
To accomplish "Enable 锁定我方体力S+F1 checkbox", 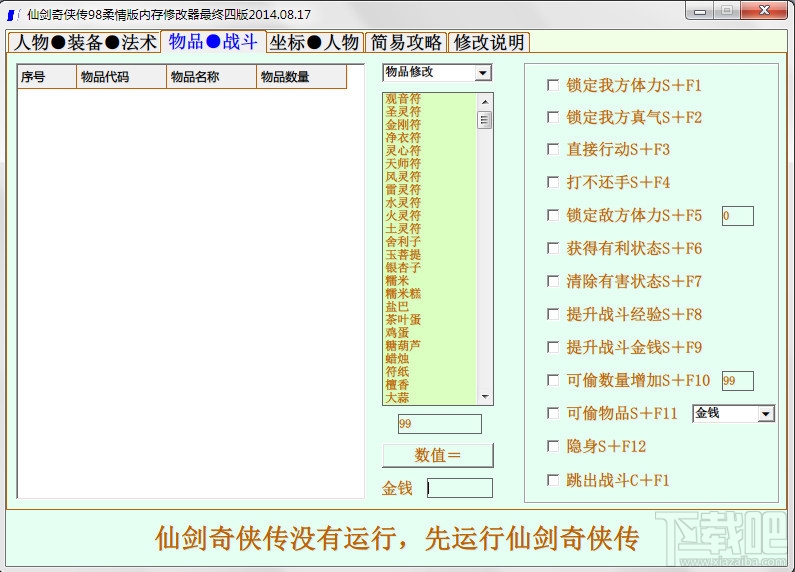I will pos(553,85).
